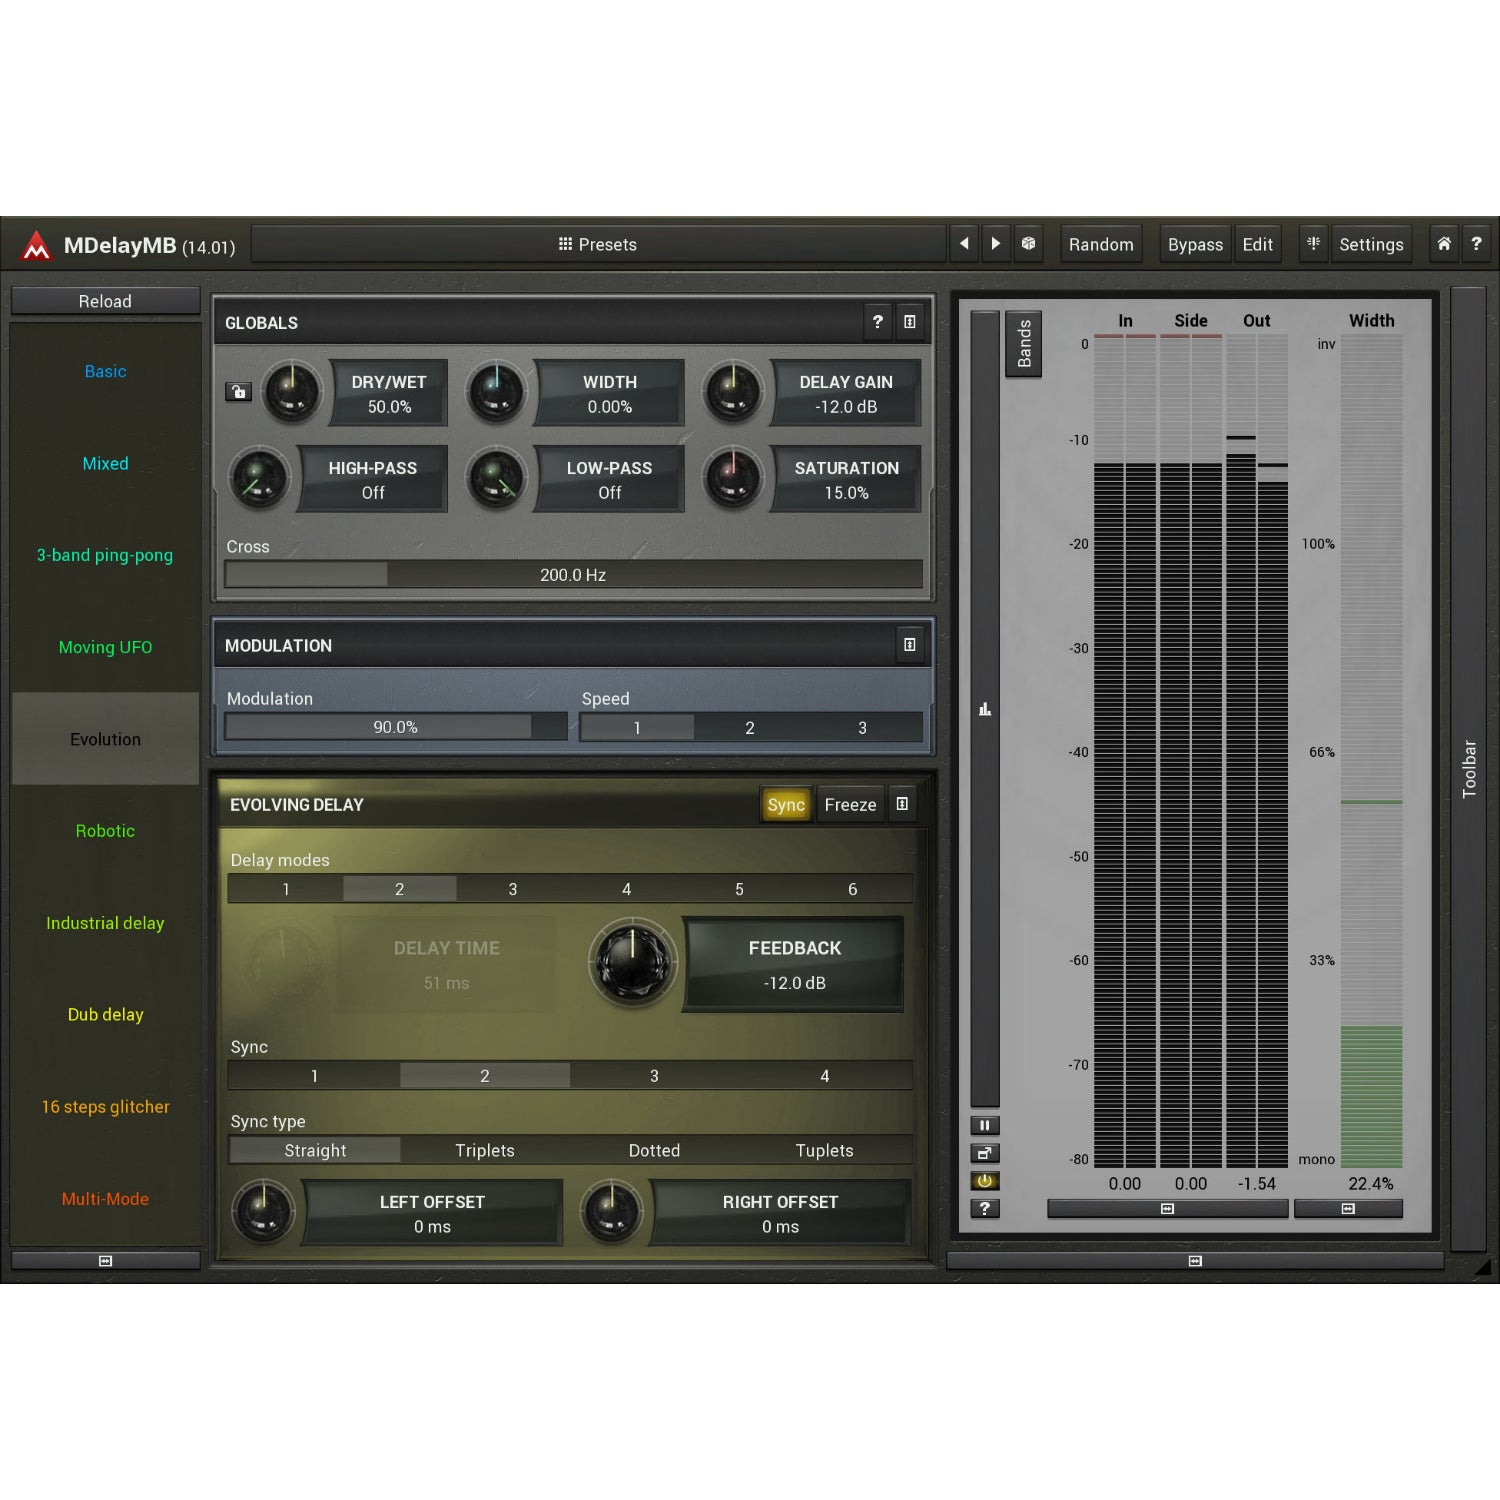Toggle the Sync button in Evolving Delay
The image size is (1500, 1500).
click(x=786, y=804)
